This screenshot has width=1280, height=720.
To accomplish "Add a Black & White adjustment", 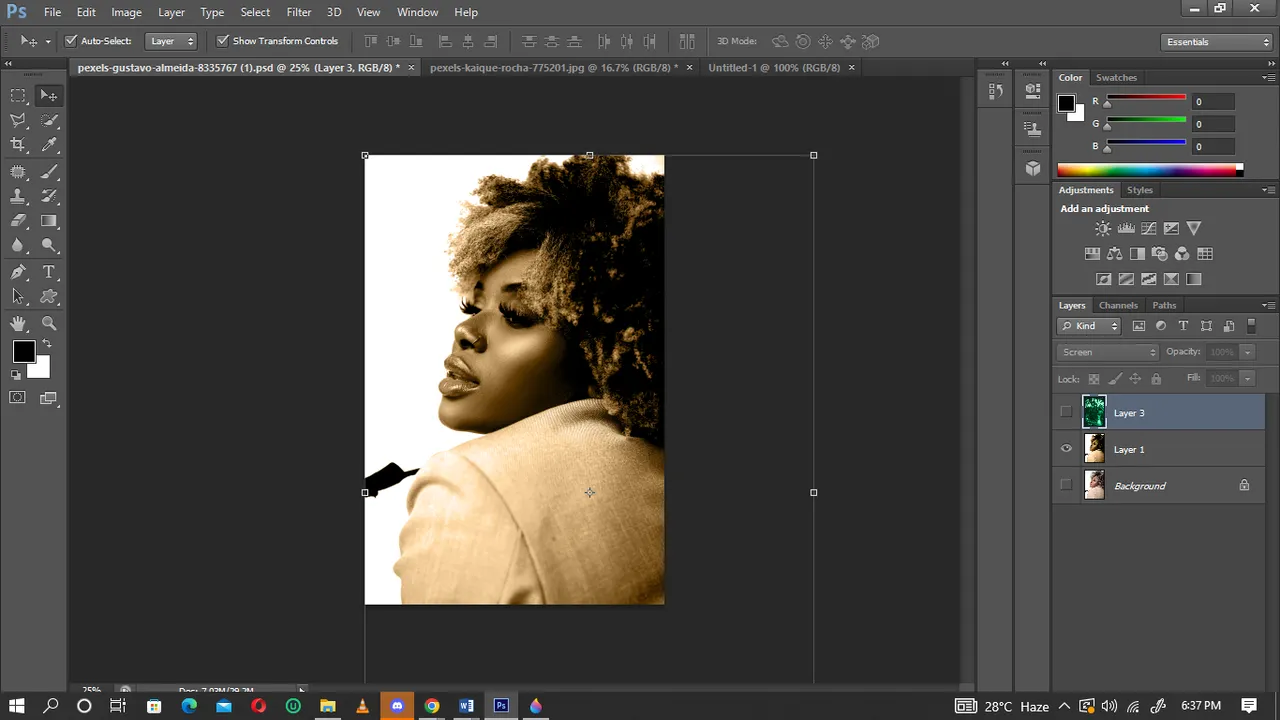I will 1137,254.
